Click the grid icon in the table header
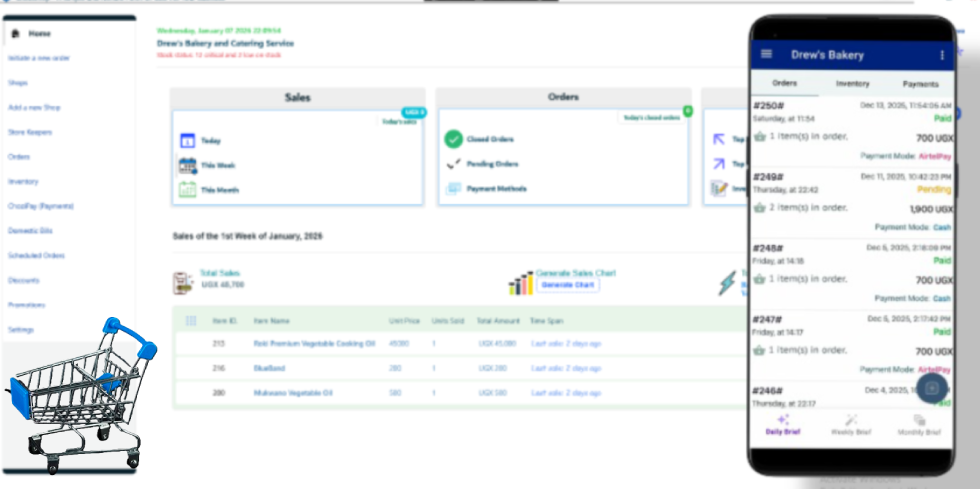Viewport: 980px width, 489px height. click(191, 321)
